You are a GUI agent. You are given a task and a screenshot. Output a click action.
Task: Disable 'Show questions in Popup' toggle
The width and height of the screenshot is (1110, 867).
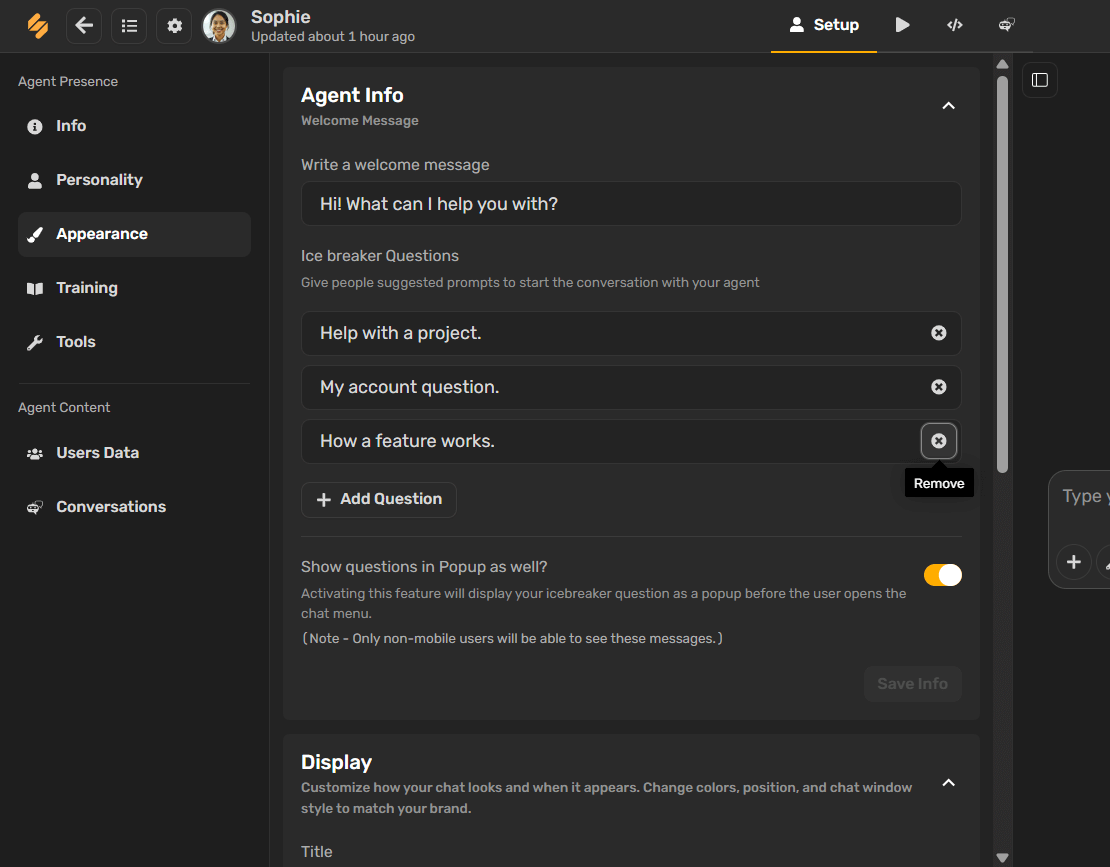(x=942, y=575)
